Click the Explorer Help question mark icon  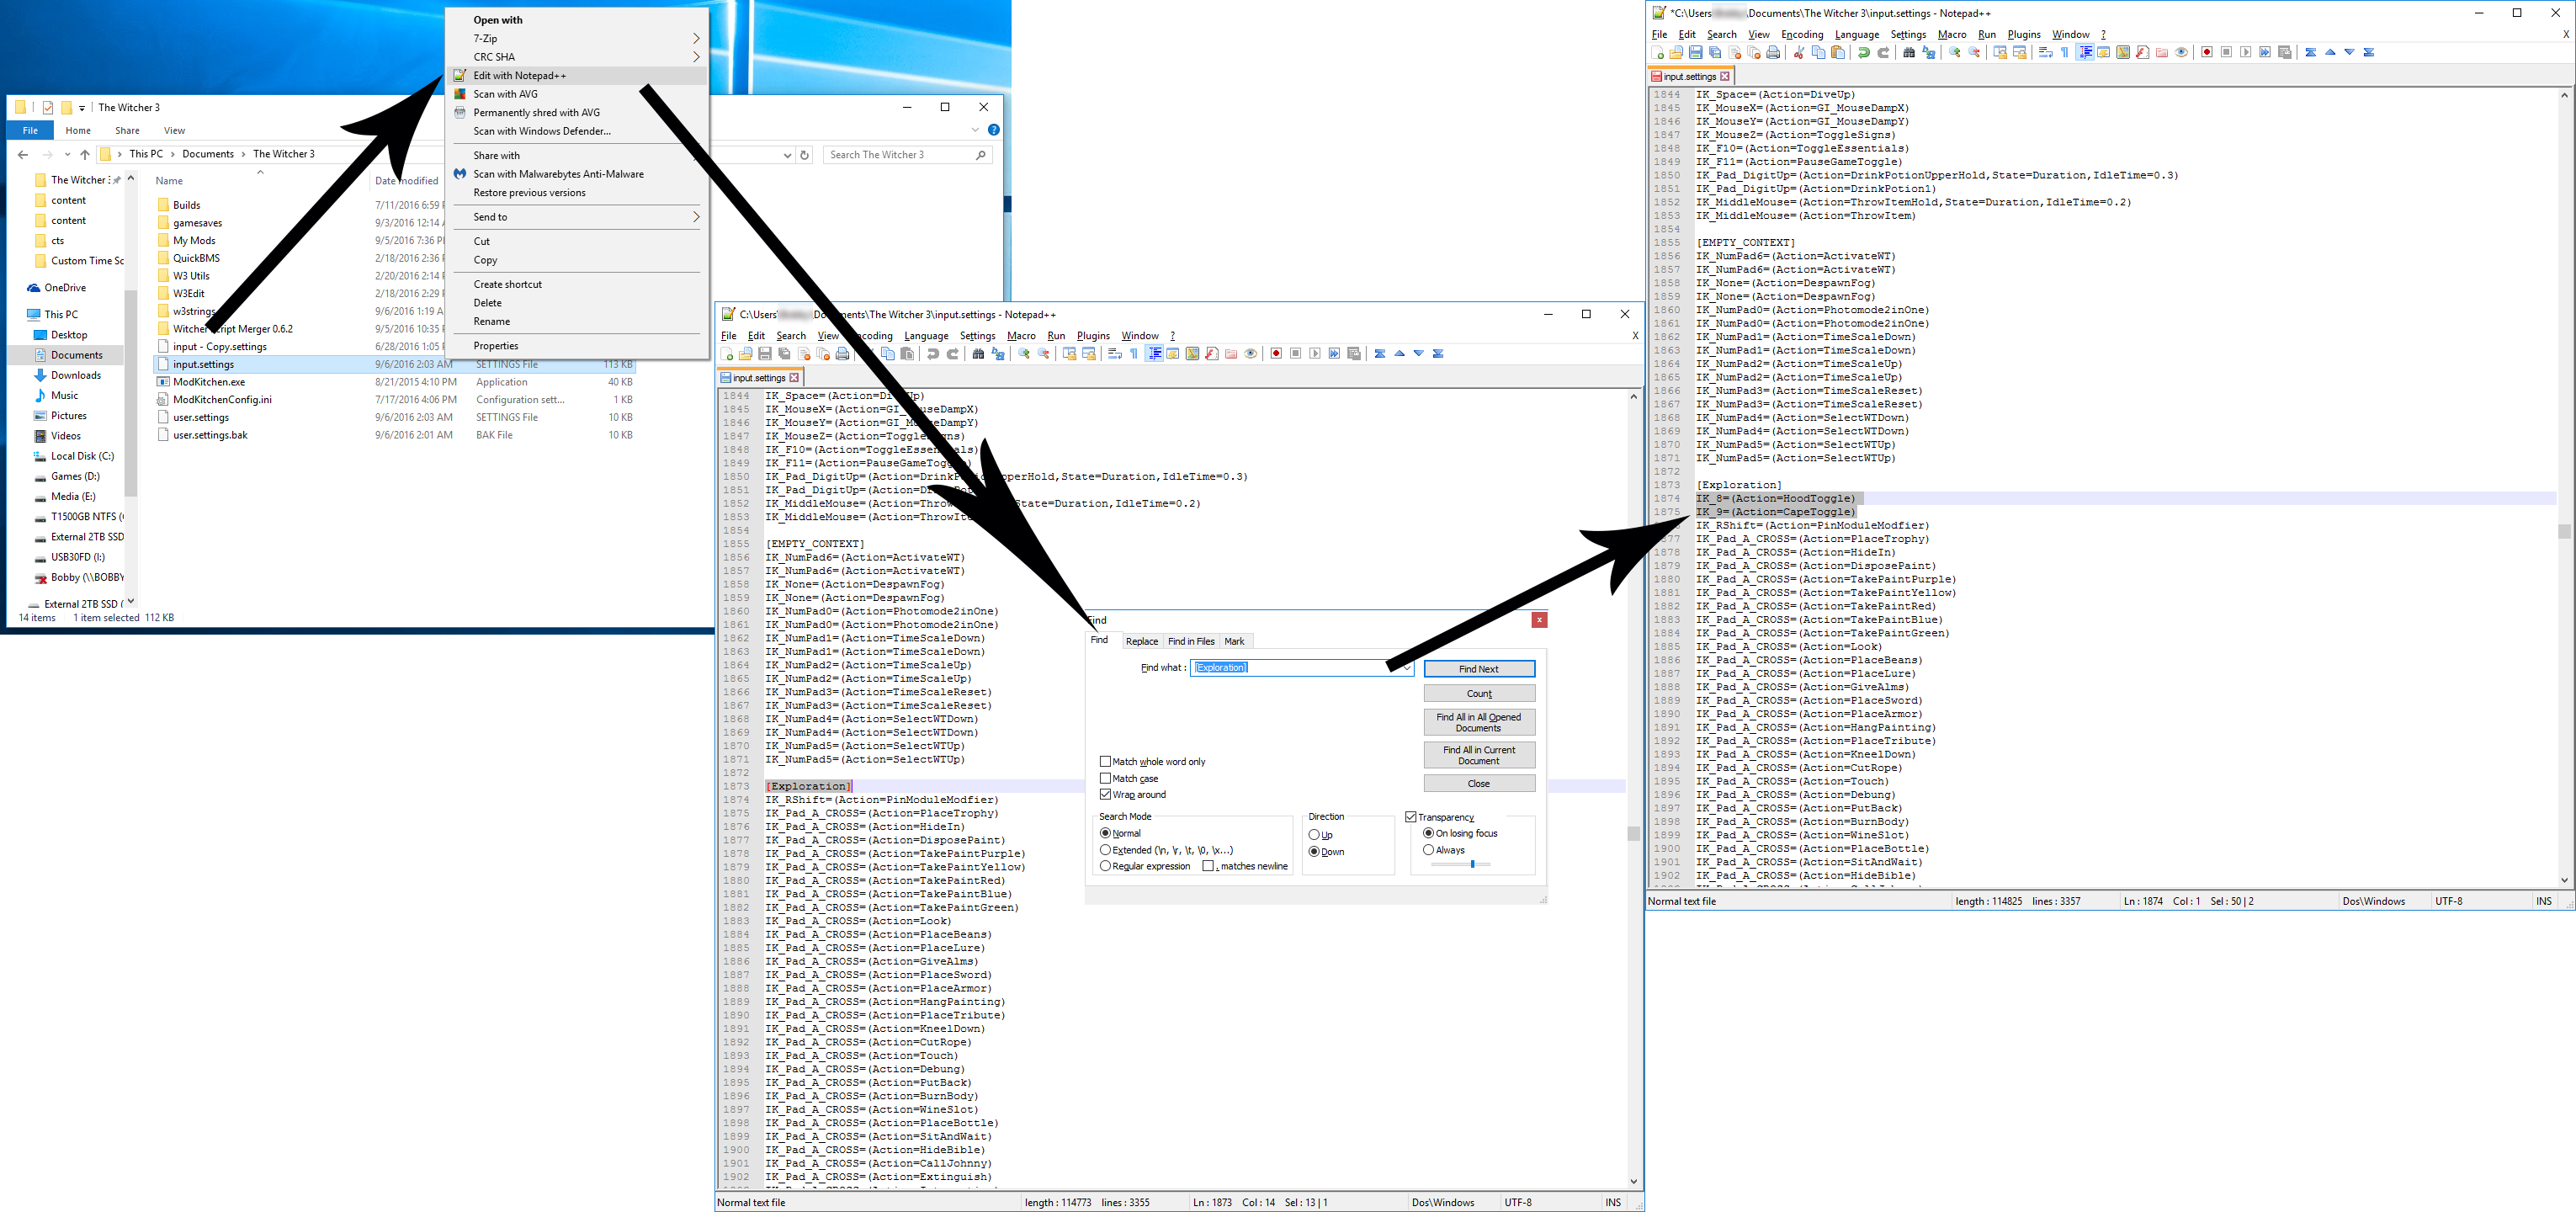coord(993,130)
